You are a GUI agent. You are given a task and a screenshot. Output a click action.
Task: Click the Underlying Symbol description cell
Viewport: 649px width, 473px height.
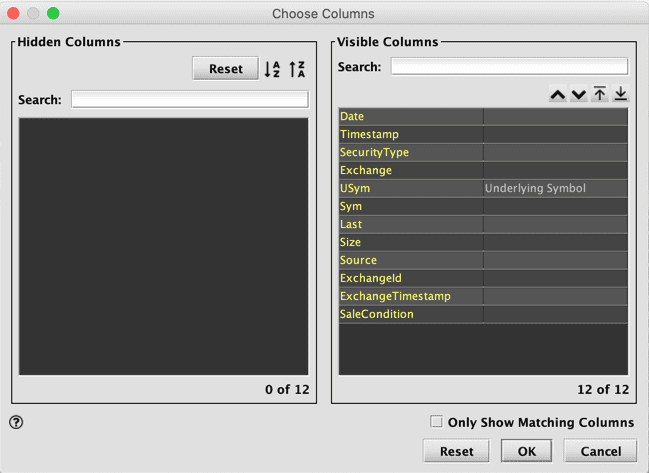554,189
